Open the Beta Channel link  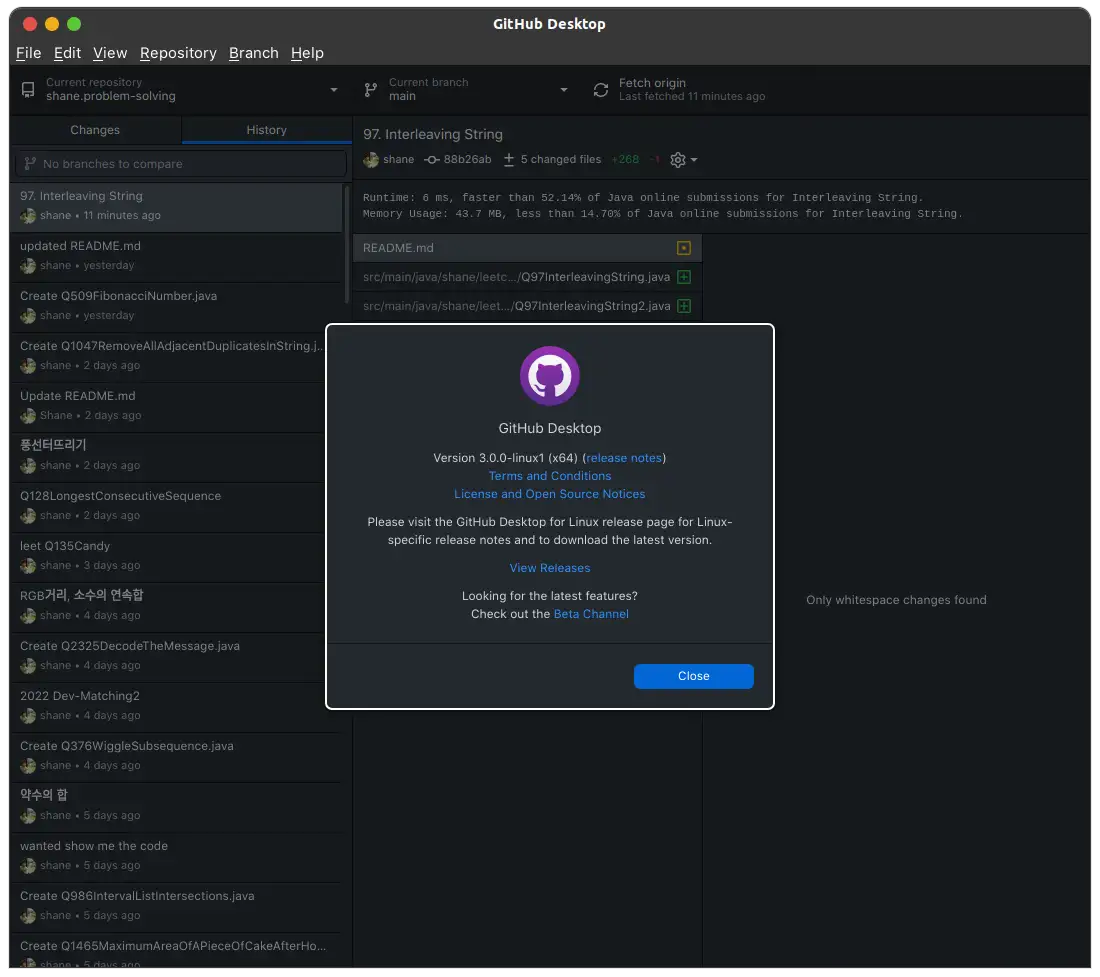pyautogui.click(x=591, y=614)
